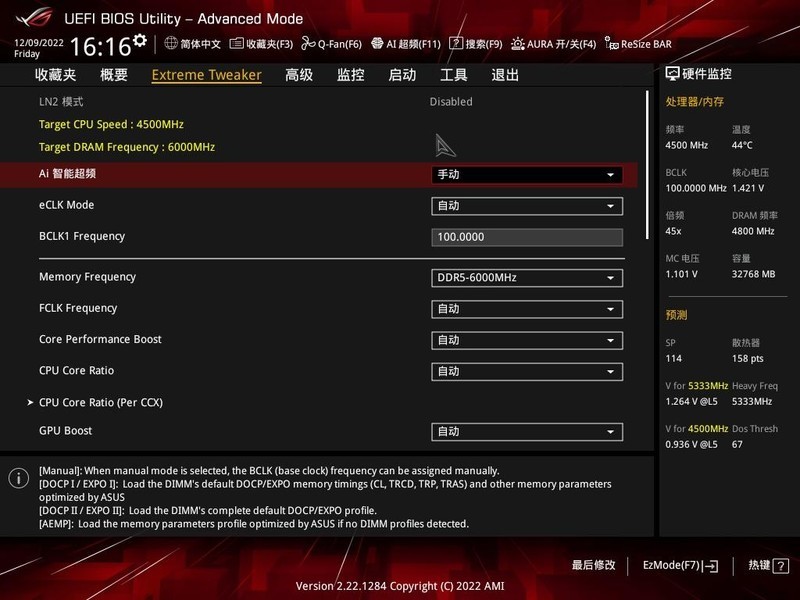
Task: Click the info icon beside help text
Action: [x=19, y=478]
